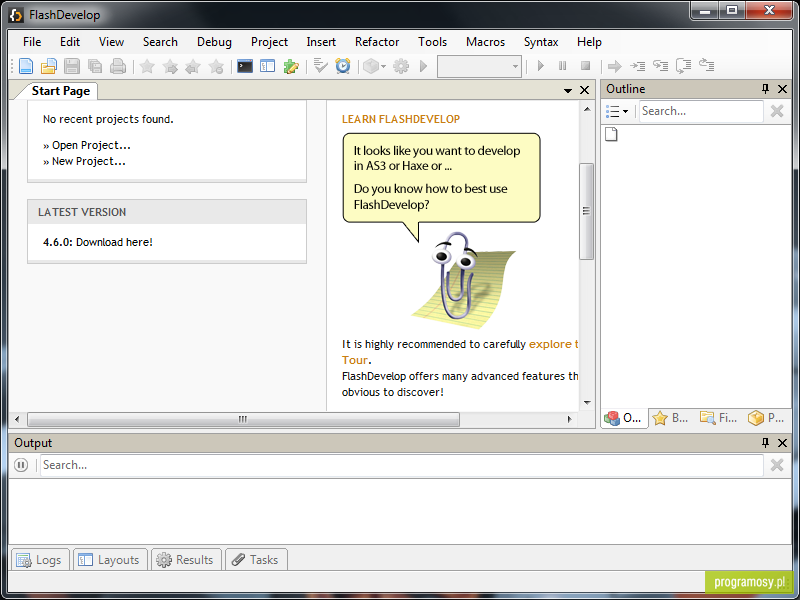
Task: Open the Macros menu
Action: click(x=485, y=42)
